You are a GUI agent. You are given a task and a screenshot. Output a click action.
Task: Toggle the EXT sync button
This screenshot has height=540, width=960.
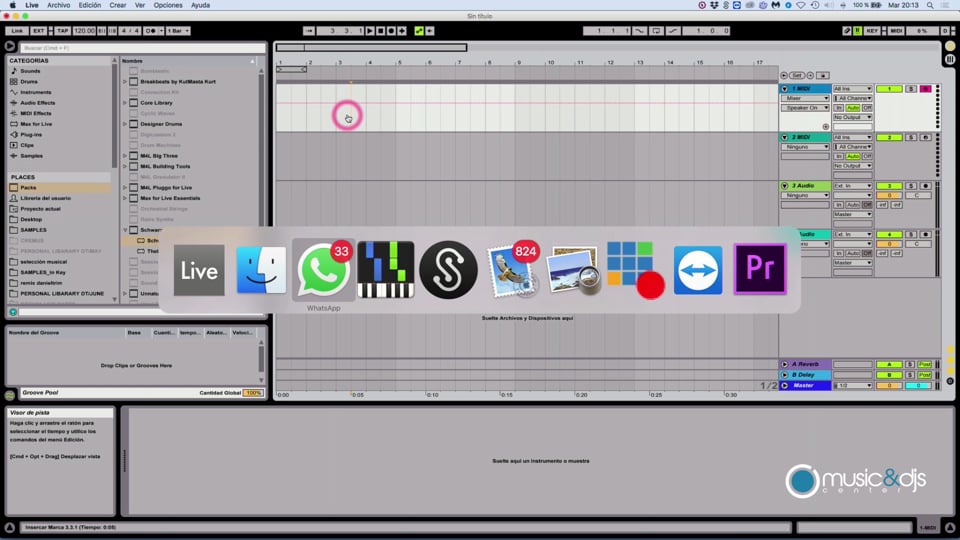click(x=39, y=31)
